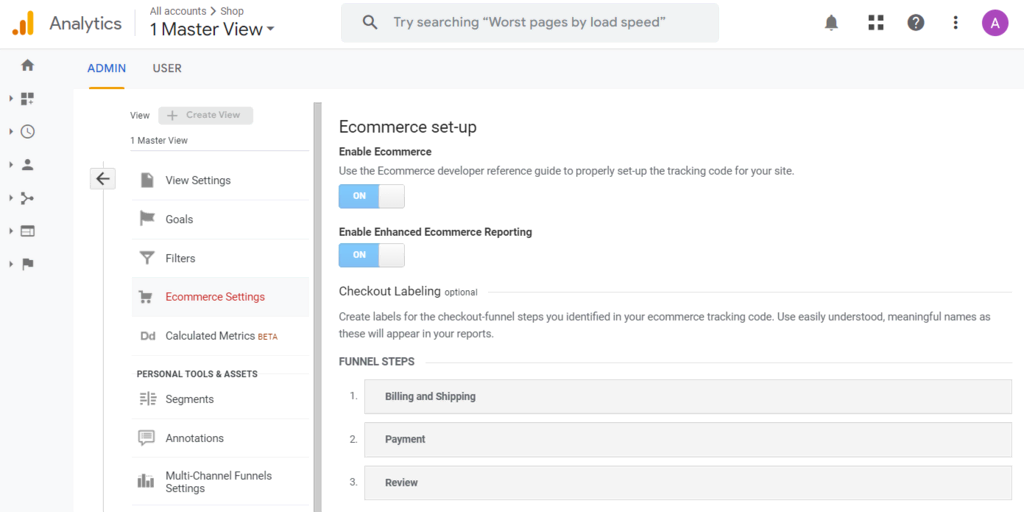1024x512 pixels.
Task: Open the Goals settings link
Action: (x=179, y=219)
